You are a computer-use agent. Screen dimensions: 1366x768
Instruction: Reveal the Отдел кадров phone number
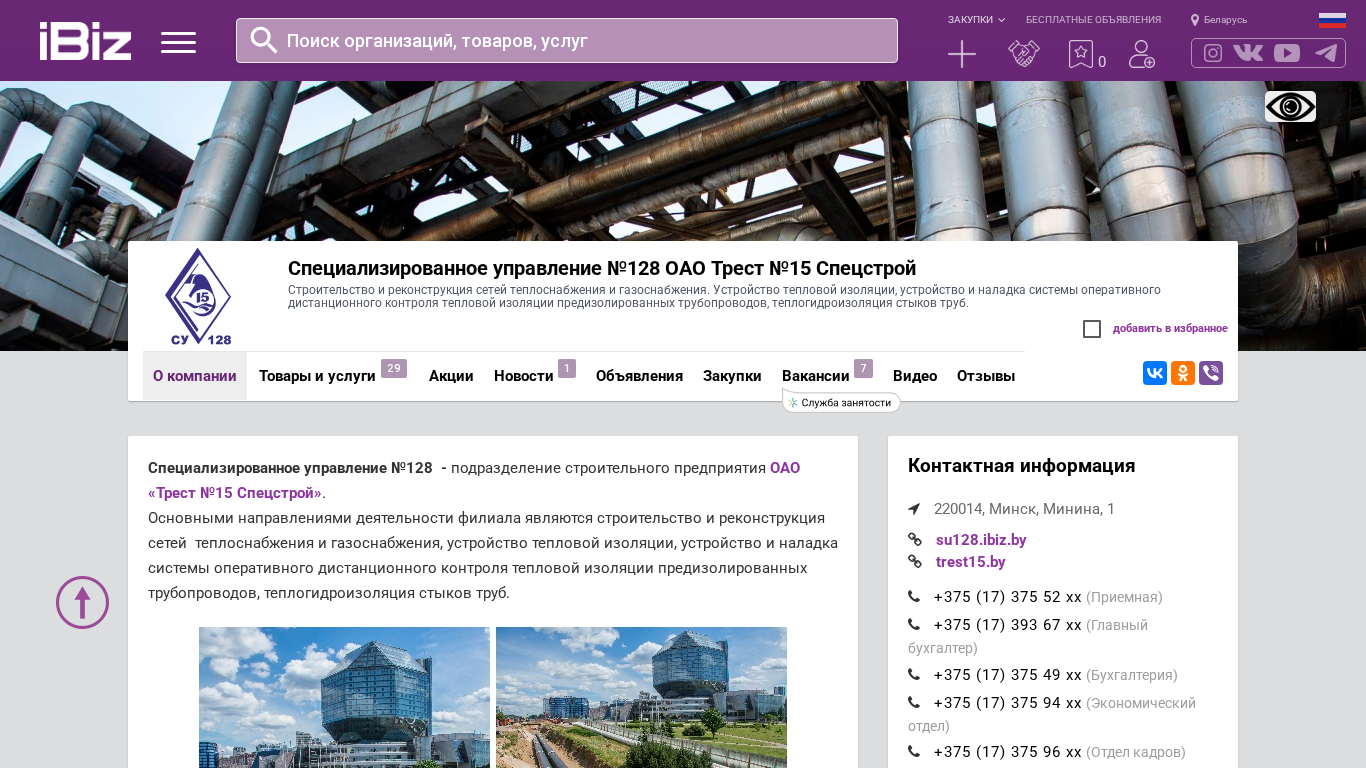pos(1008,752)
